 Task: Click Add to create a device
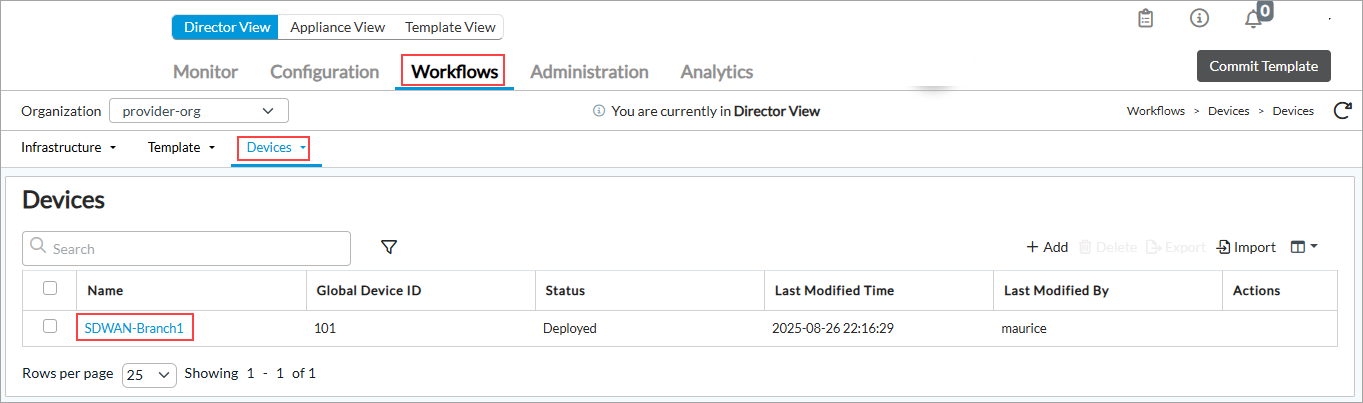pyautogui.click(x=1047, y=247)
